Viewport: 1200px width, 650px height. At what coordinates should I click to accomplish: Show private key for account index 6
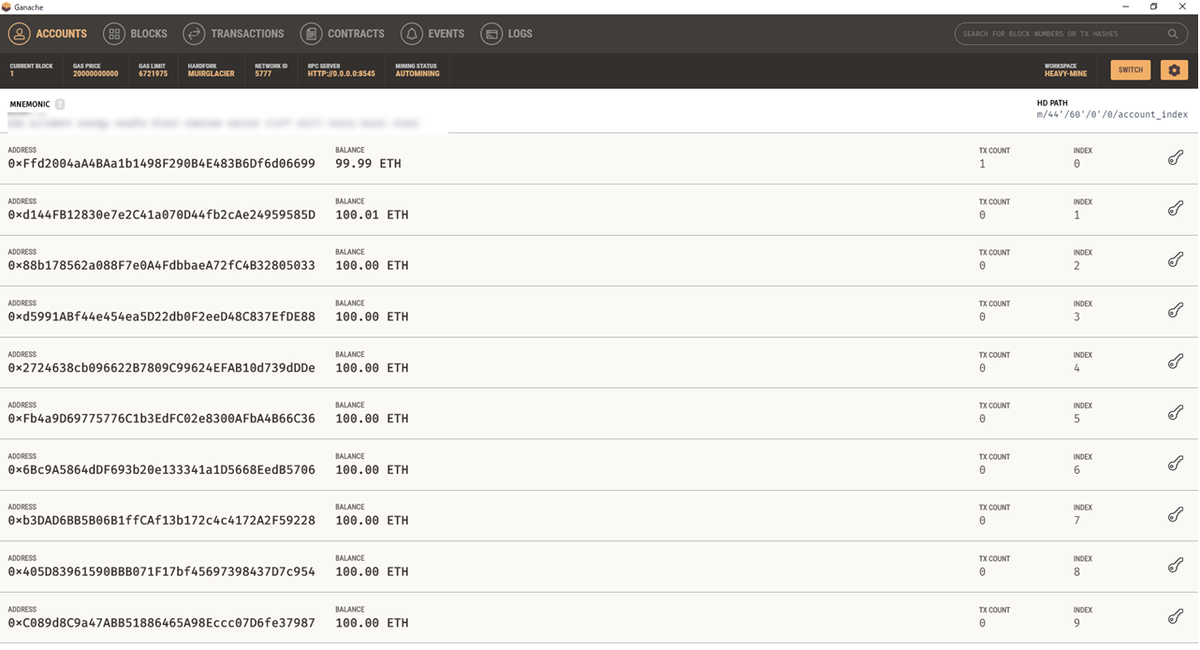pos(1176,463)
